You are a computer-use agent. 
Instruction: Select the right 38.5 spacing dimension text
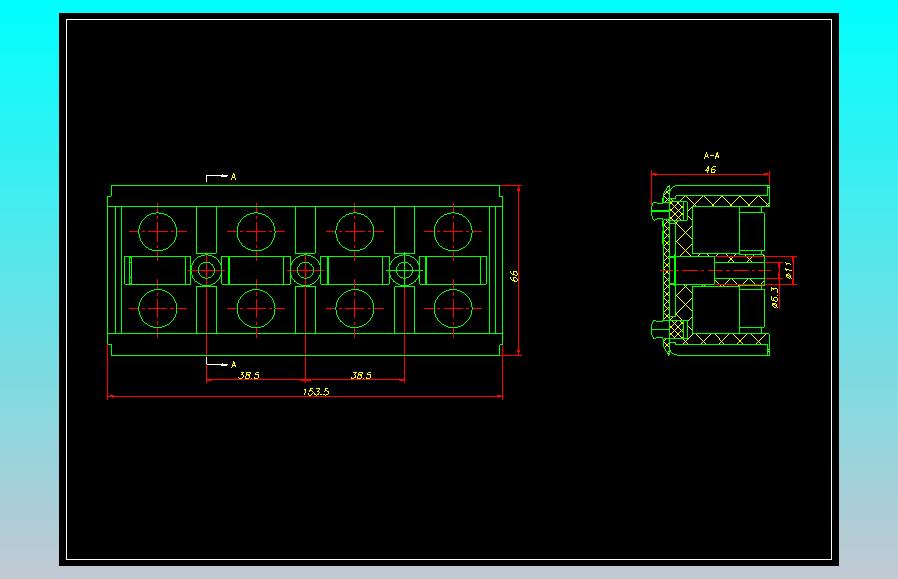pyautogui.click(x=361, y=375)
